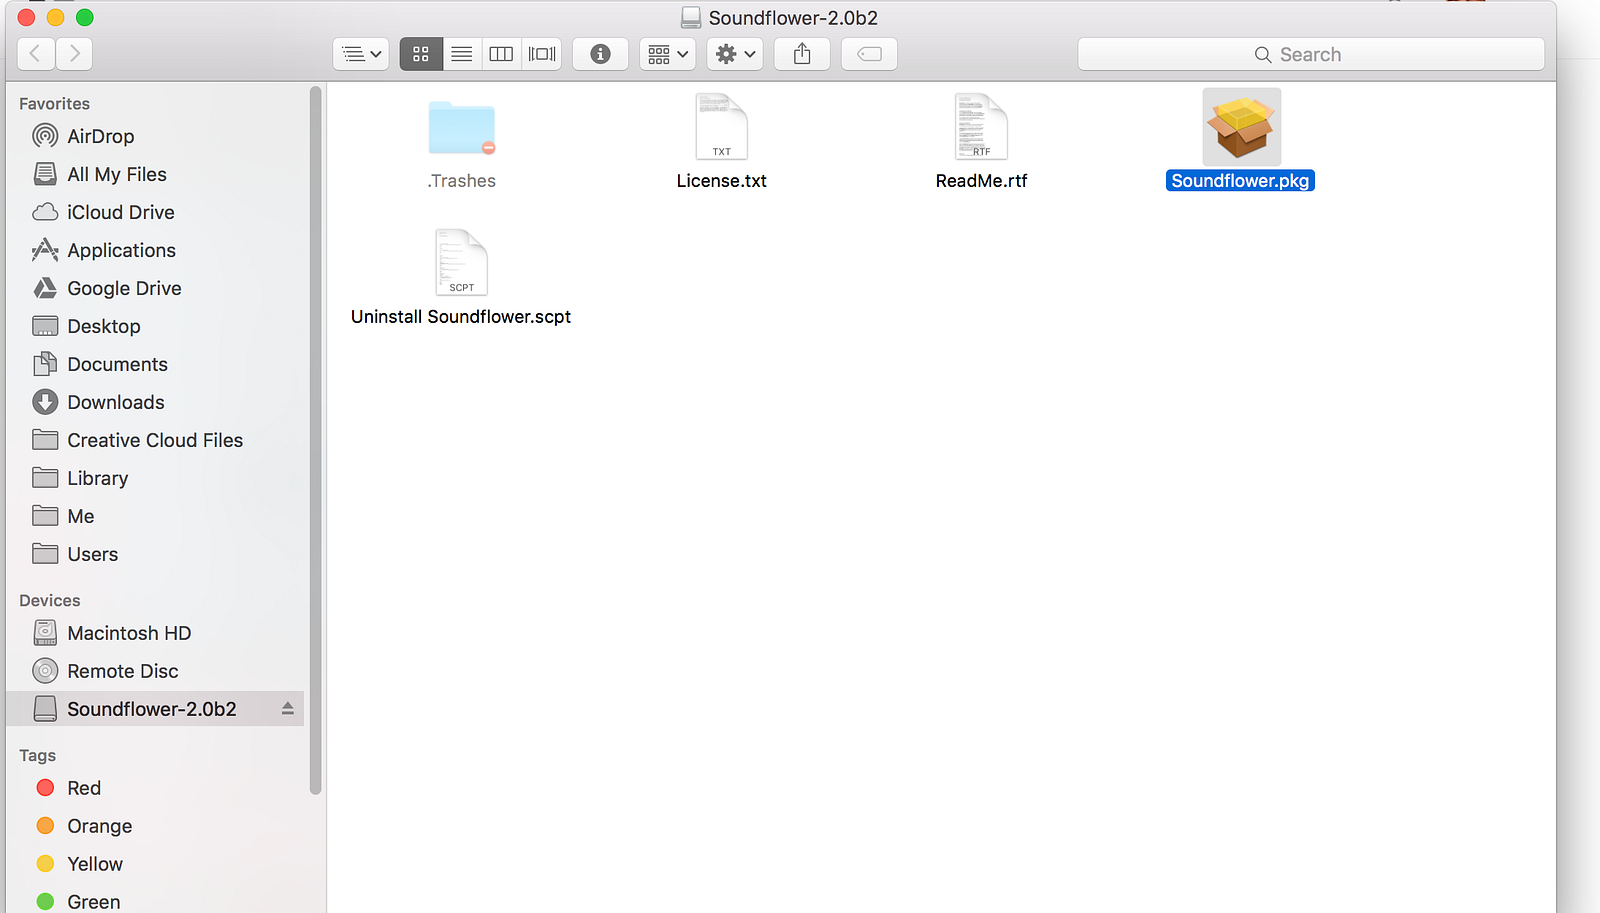Image resolution: width=1600 pixels, height=913 pixels.
Task: Select Library in the sidebar
Action: pos(155,478)
